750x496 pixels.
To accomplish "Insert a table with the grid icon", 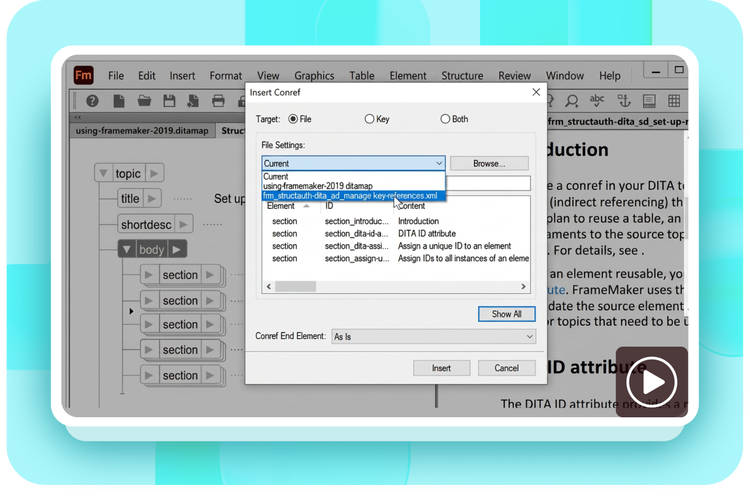I will [x=674, y=101].
